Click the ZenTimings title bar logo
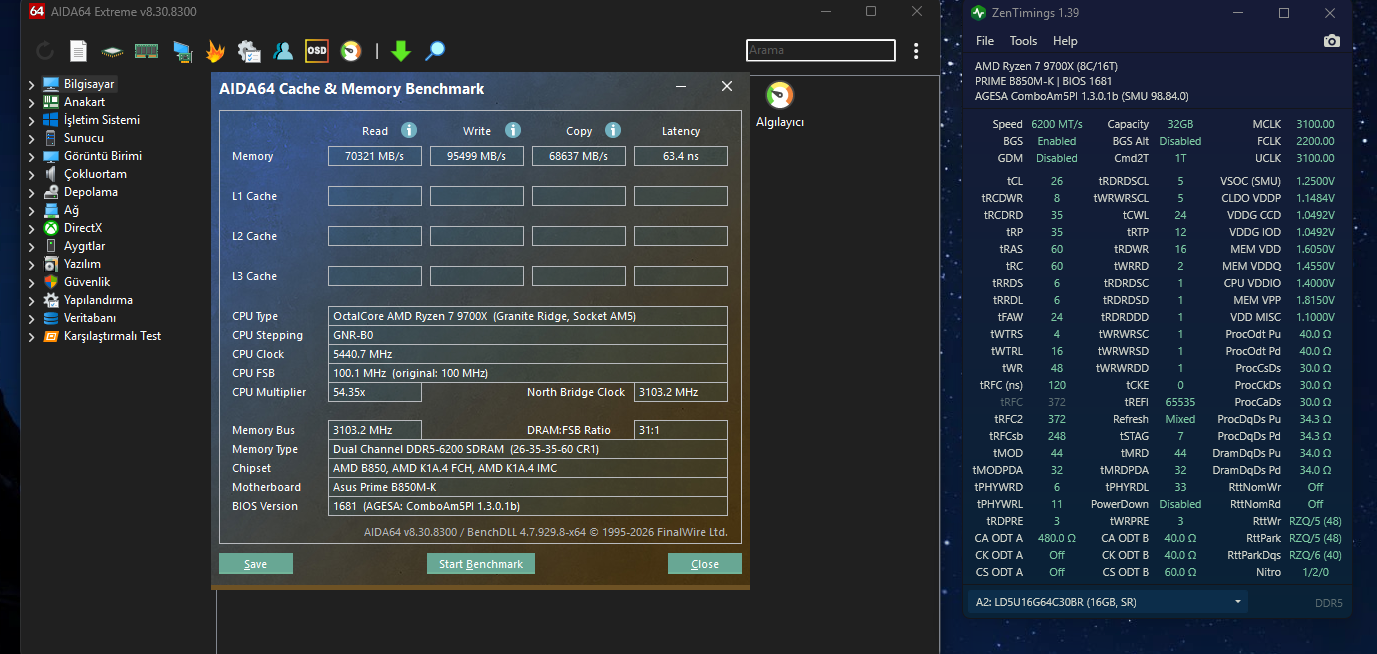The height and width of the screenshot is (654, 1377). (978, 13)
